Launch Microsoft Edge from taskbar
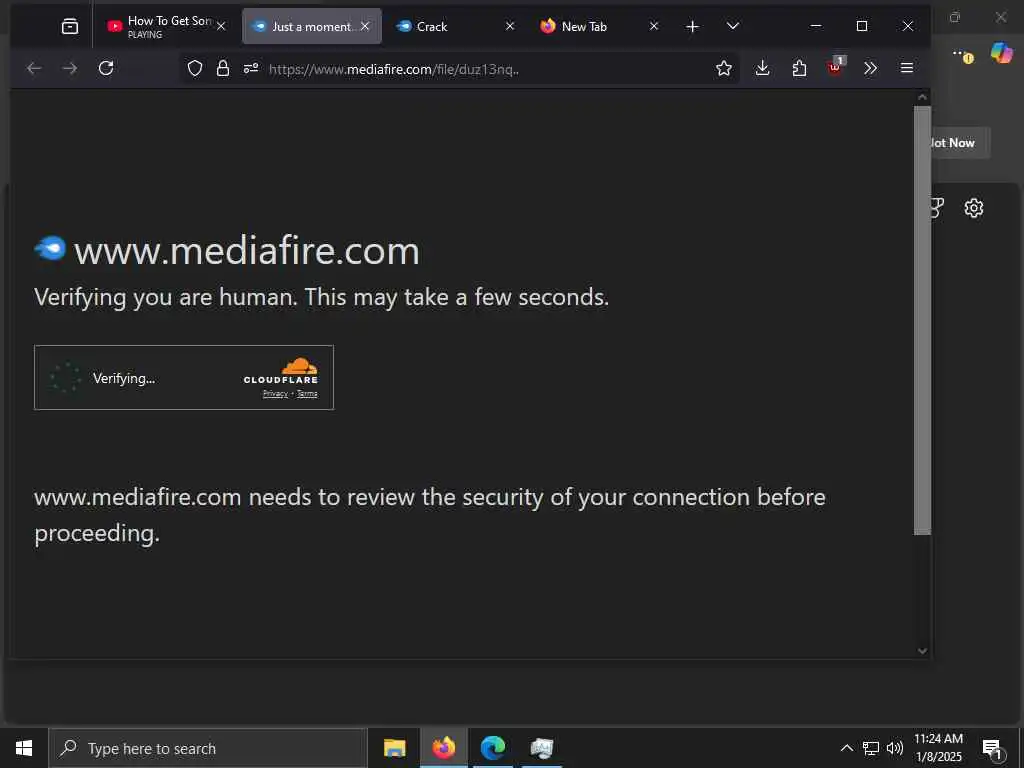1024x768 pixels. click(x=493, y=748)
